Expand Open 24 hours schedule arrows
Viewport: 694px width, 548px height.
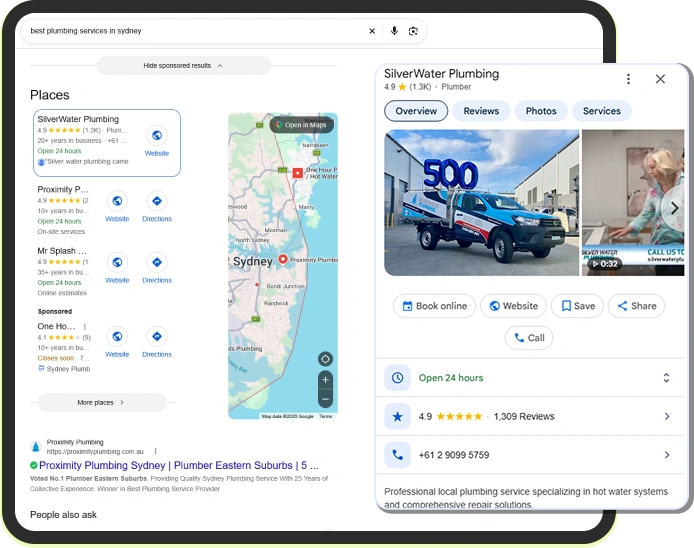pyautogui.click(x=666, y=378)
